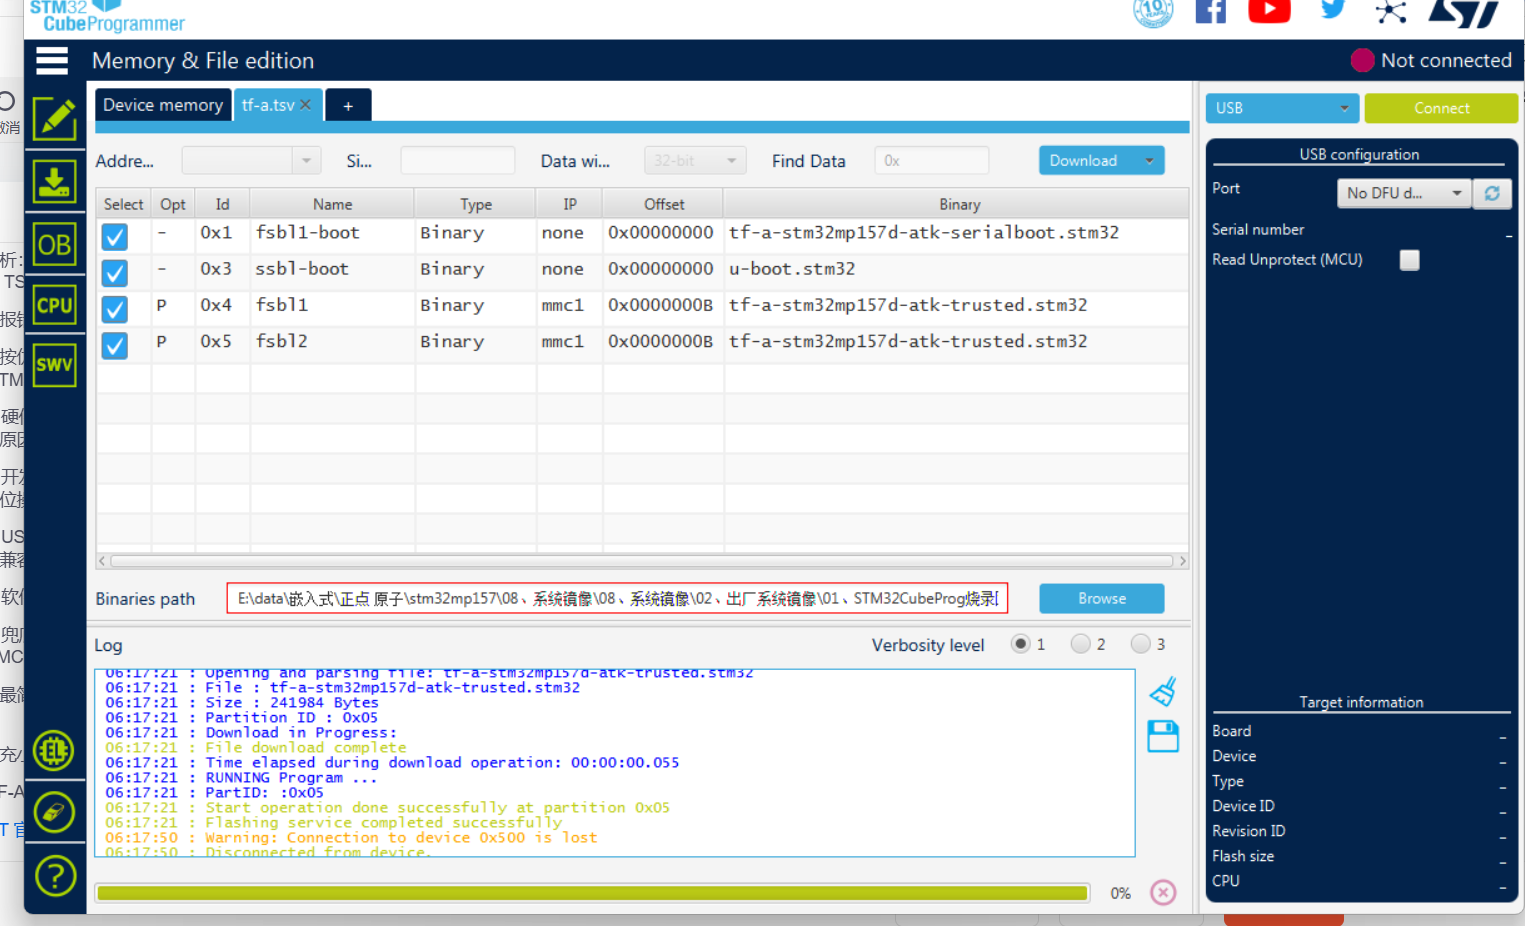
Task: Open the CPU panel
Action: [54, 305]
